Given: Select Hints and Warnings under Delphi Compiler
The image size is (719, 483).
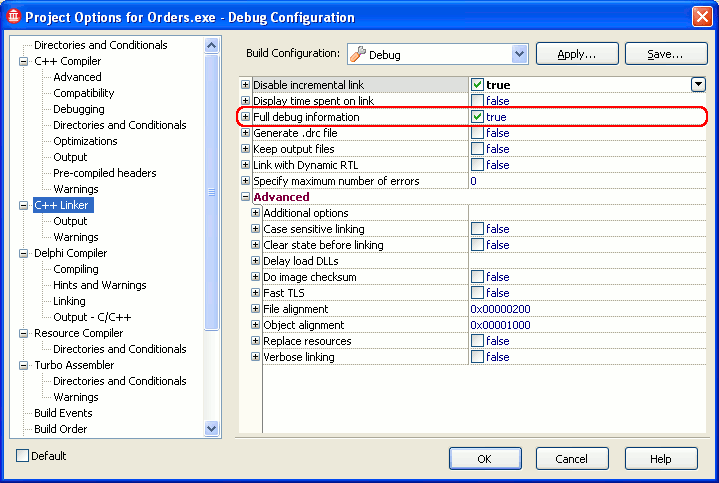Looking at the screenshot, I should point(99,285).
